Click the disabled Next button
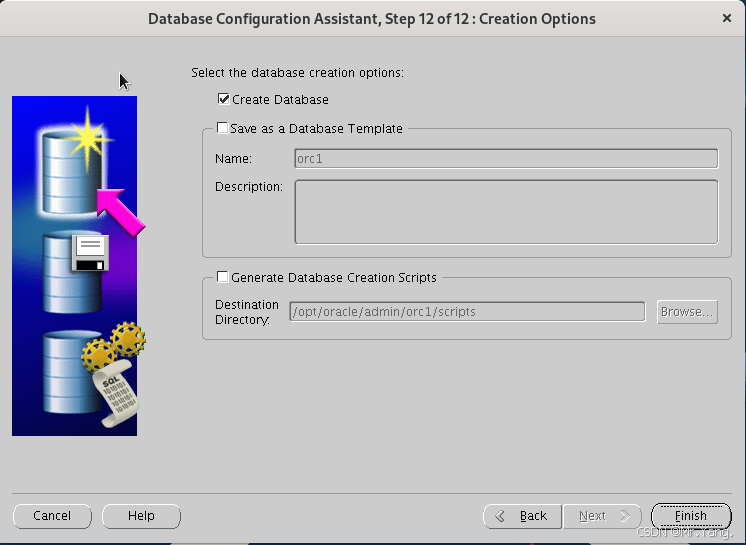The image size is (746, 545). 602,516
